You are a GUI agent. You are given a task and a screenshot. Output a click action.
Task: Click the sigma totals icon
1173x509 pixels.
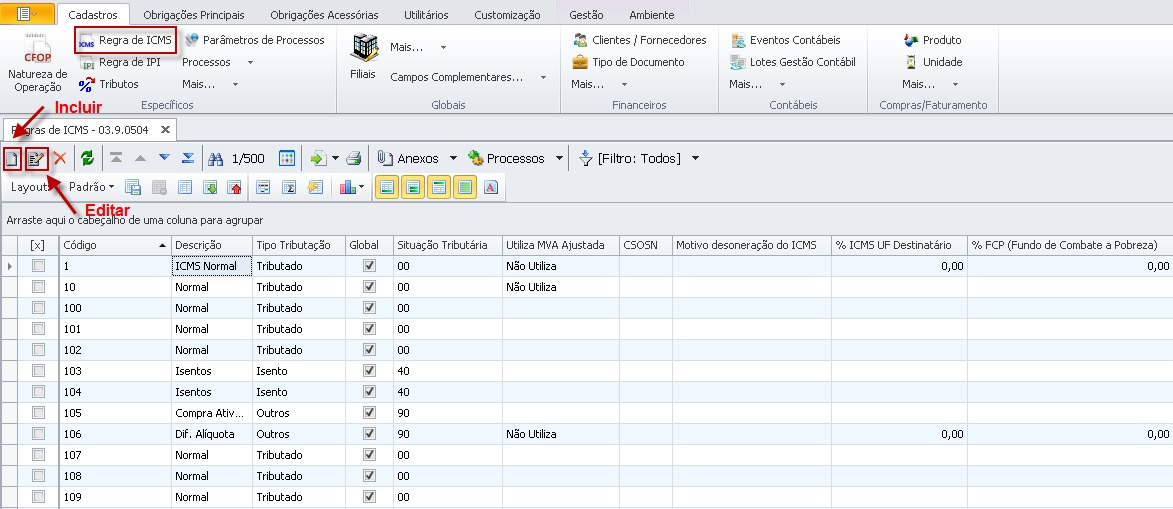click(x=289, y=187)
